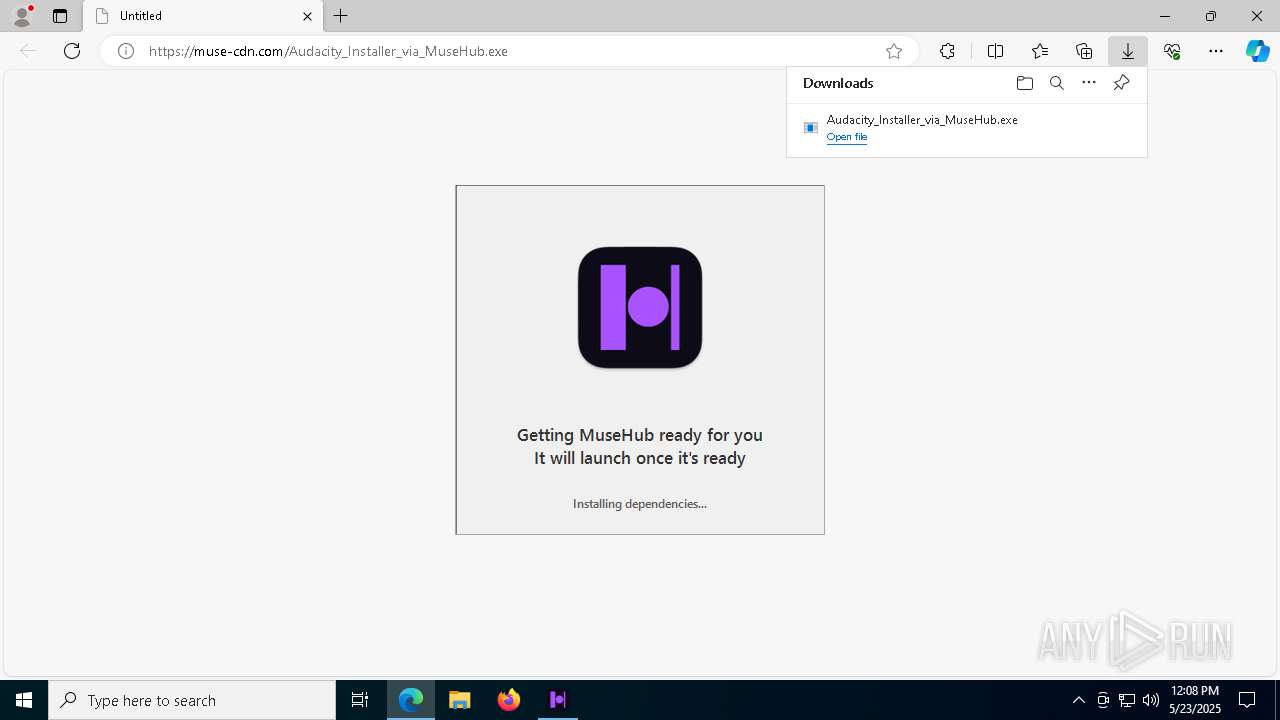1280x720 pixels.
Task: Click the browser back arrow
Action: (x=28, y=51)
